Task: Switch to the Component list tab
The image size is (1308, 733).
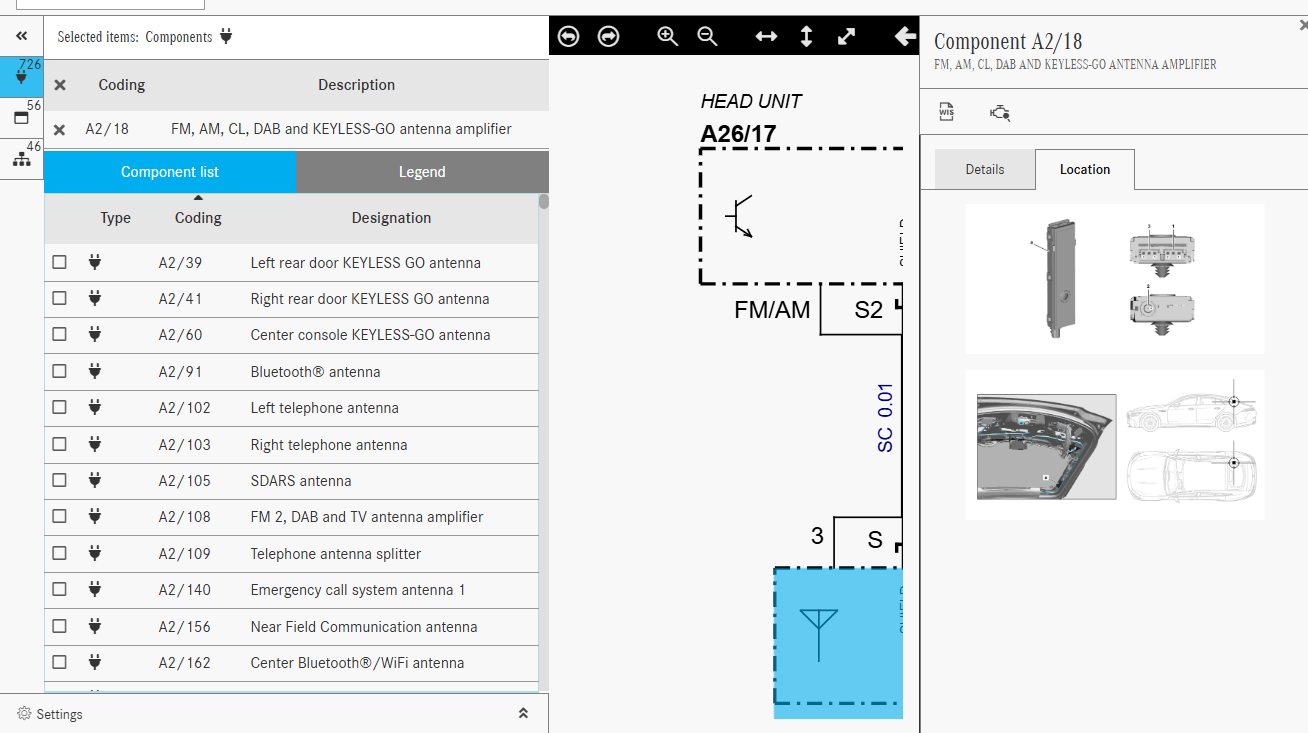Action: [170, 172]
